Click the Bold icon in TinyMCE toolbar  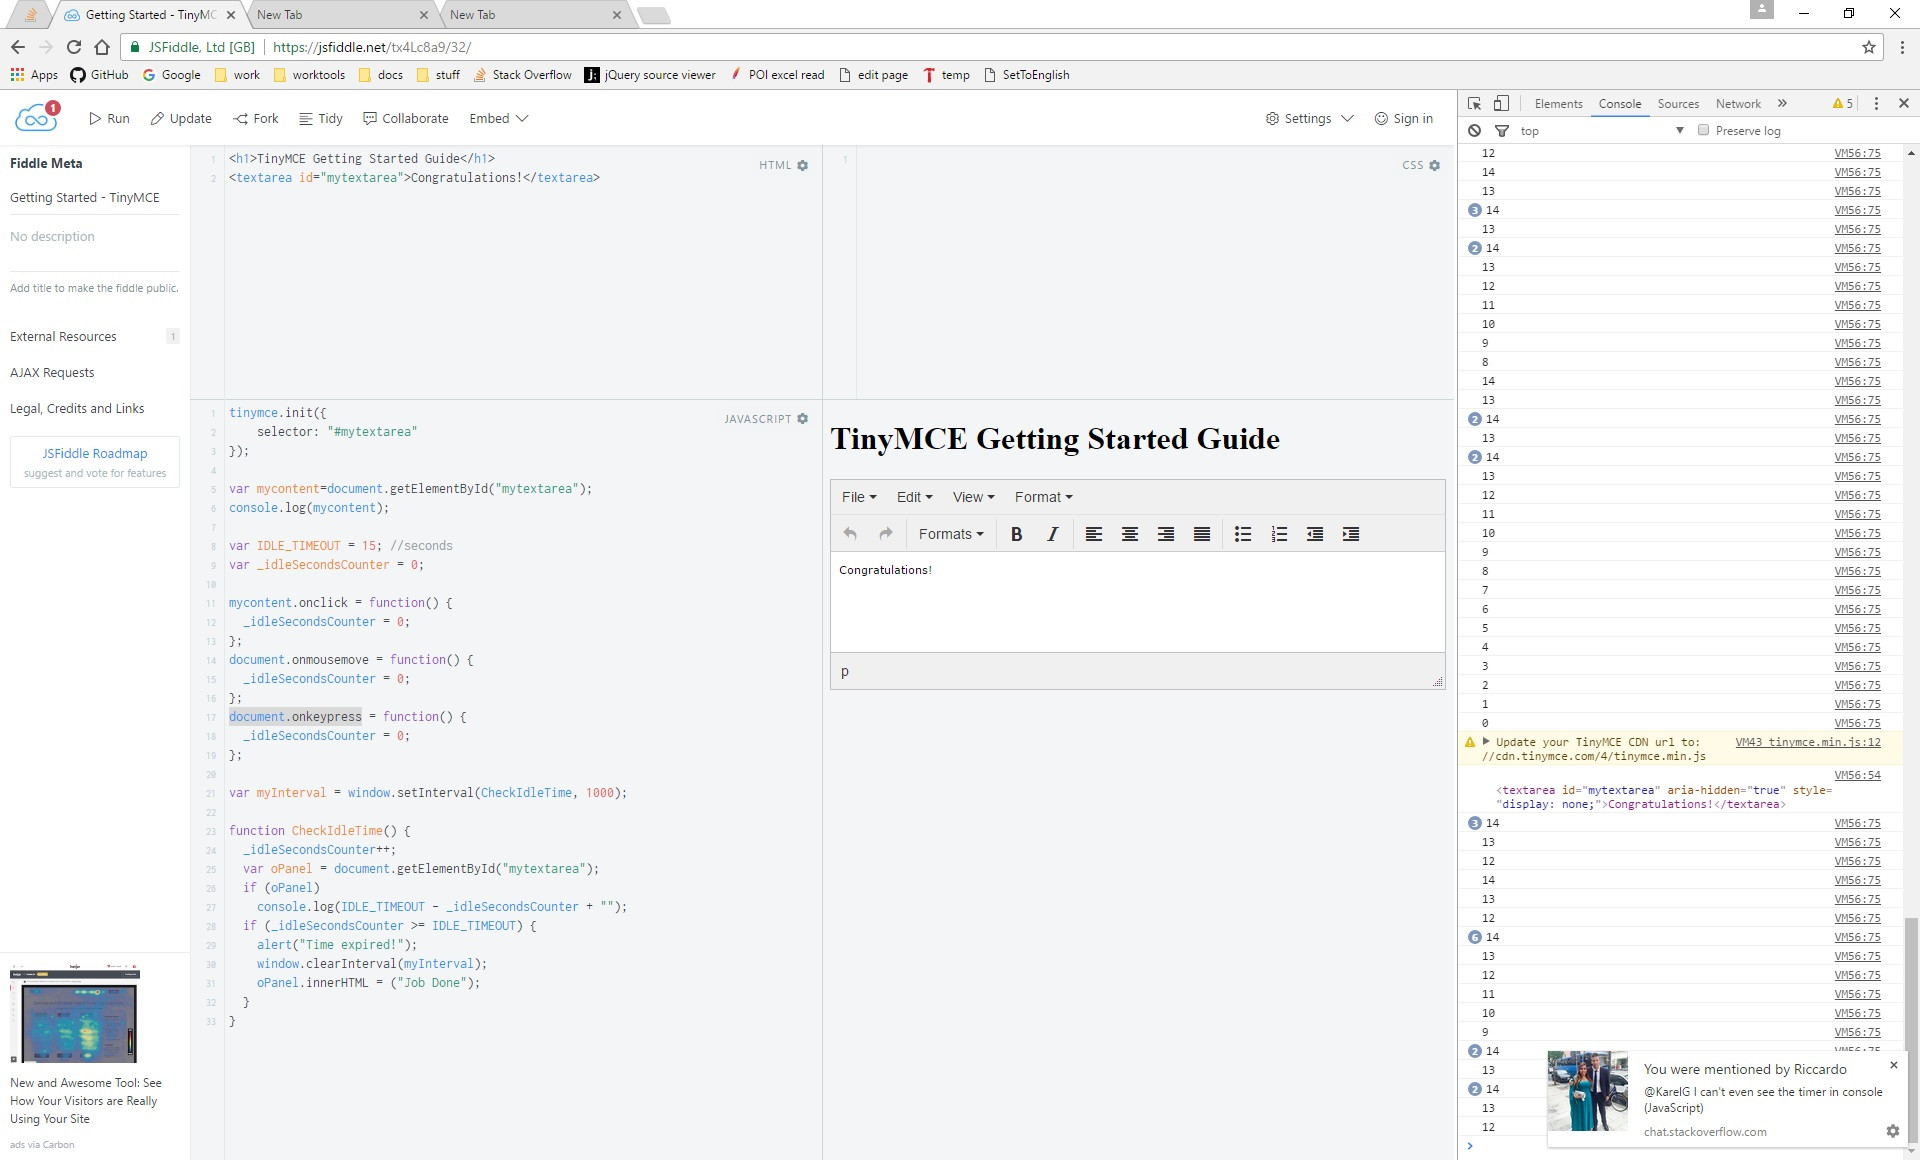pyautogui.click(x=1016, y=534)
